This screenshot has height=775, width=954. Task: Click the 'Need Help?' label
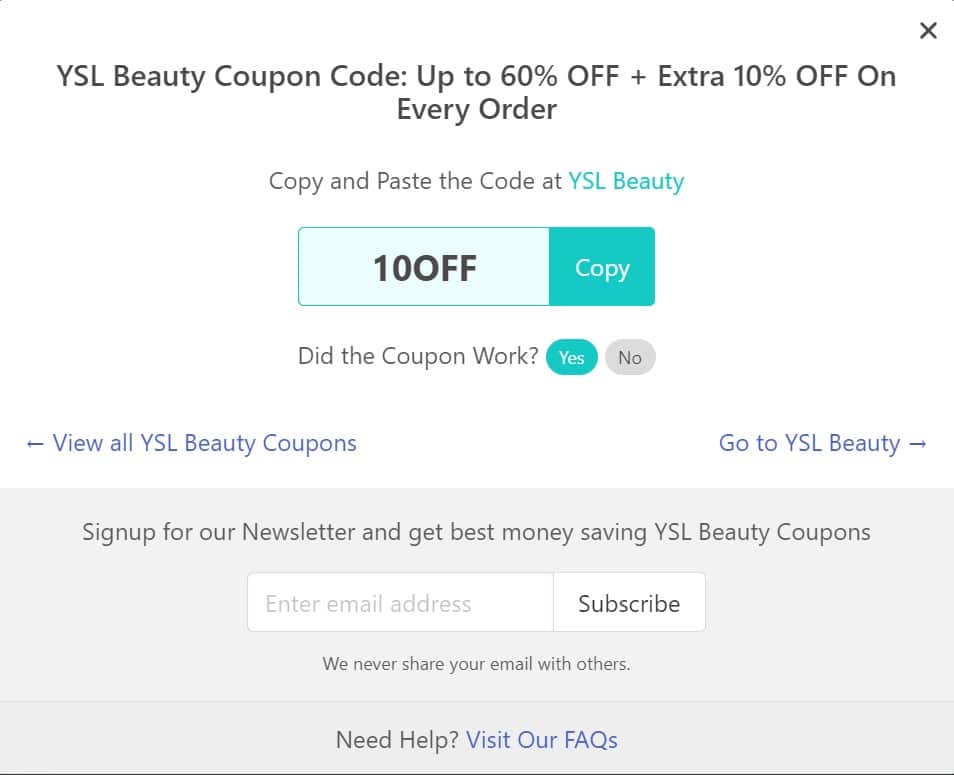click(x=397, y=740)
